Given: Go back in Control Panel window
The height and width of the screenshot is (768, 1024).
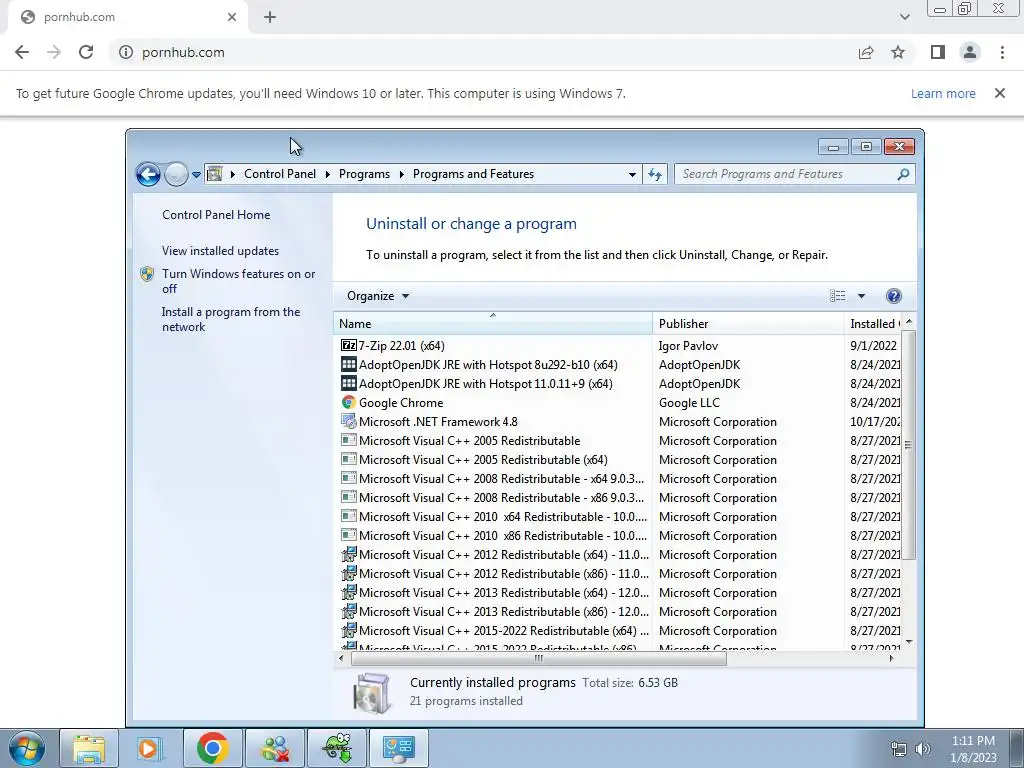Looking at the screenshot, I should [148, 174].
